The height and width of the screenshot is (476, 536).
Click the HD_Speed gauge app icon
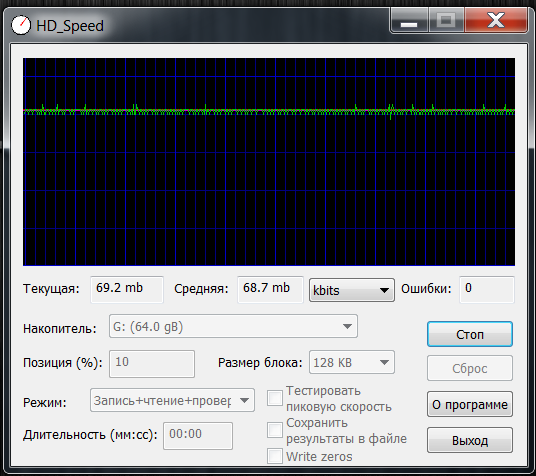pyautogui.click(x=21, y=25)
